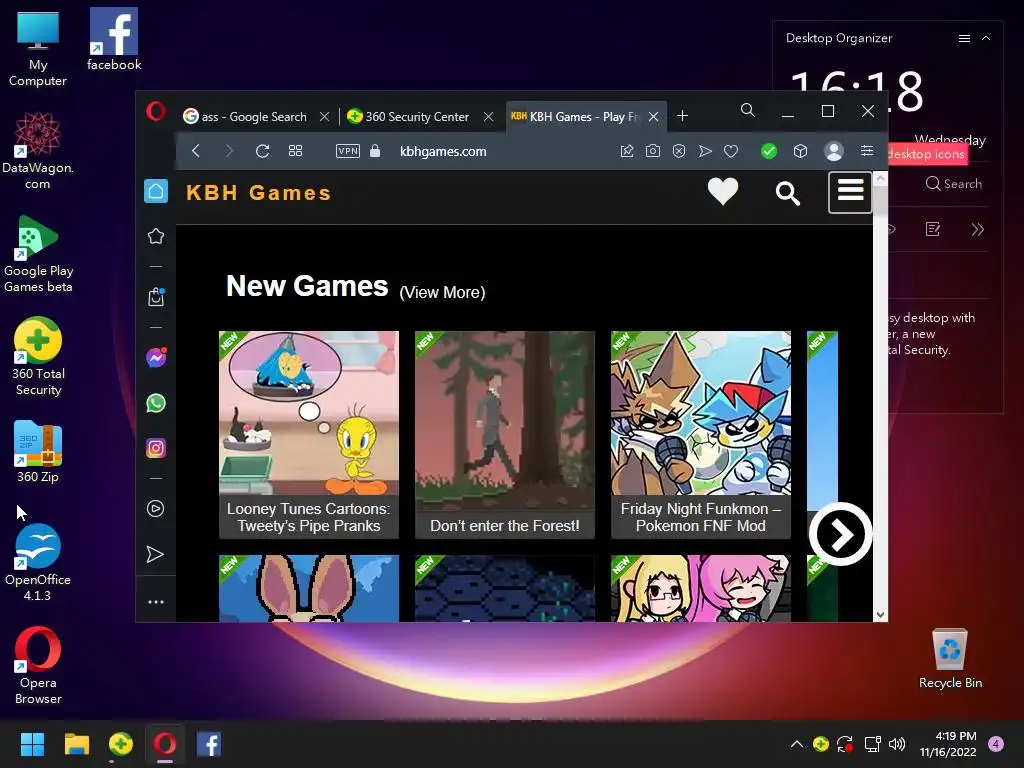This screenshot has width=1024, height=768.
Task: Open the Recycle Bin on desktop
Action: pyautogui.click(x=950, y=658)
